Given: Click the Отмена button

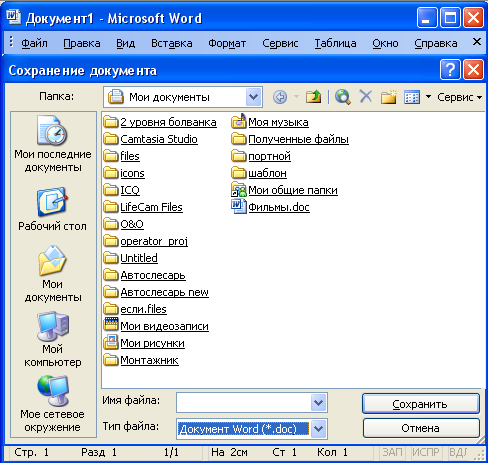Looking at the screenshot, I should (421, 428).
